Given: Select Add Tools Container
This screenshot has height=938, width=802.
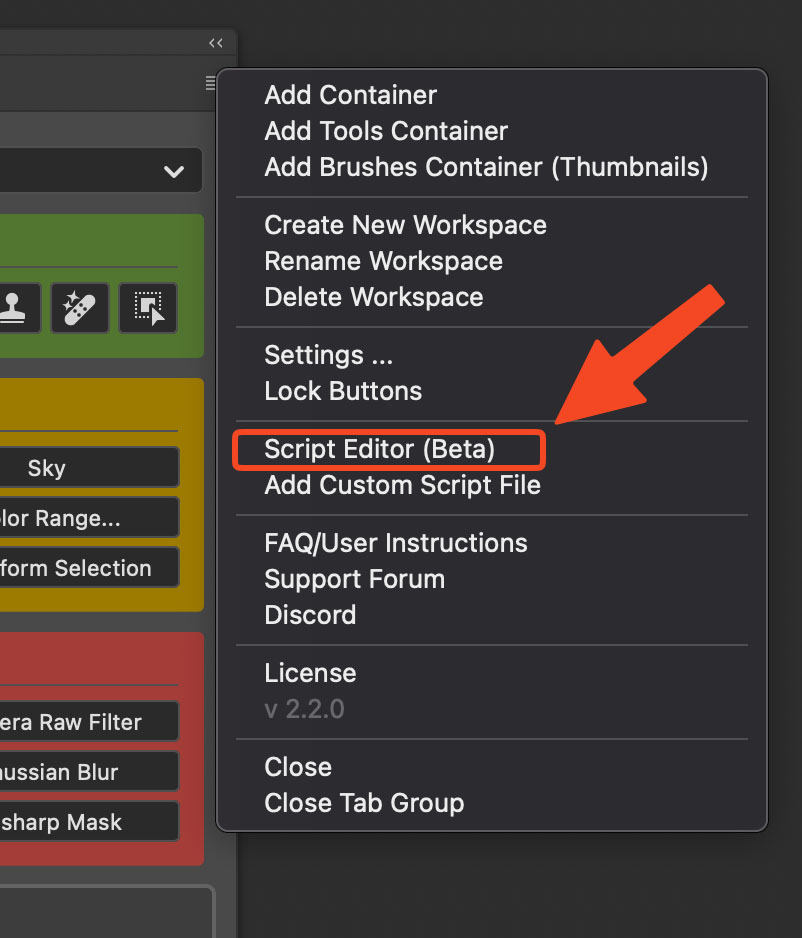Looking at the screenshot, I should tap(385, 131).
